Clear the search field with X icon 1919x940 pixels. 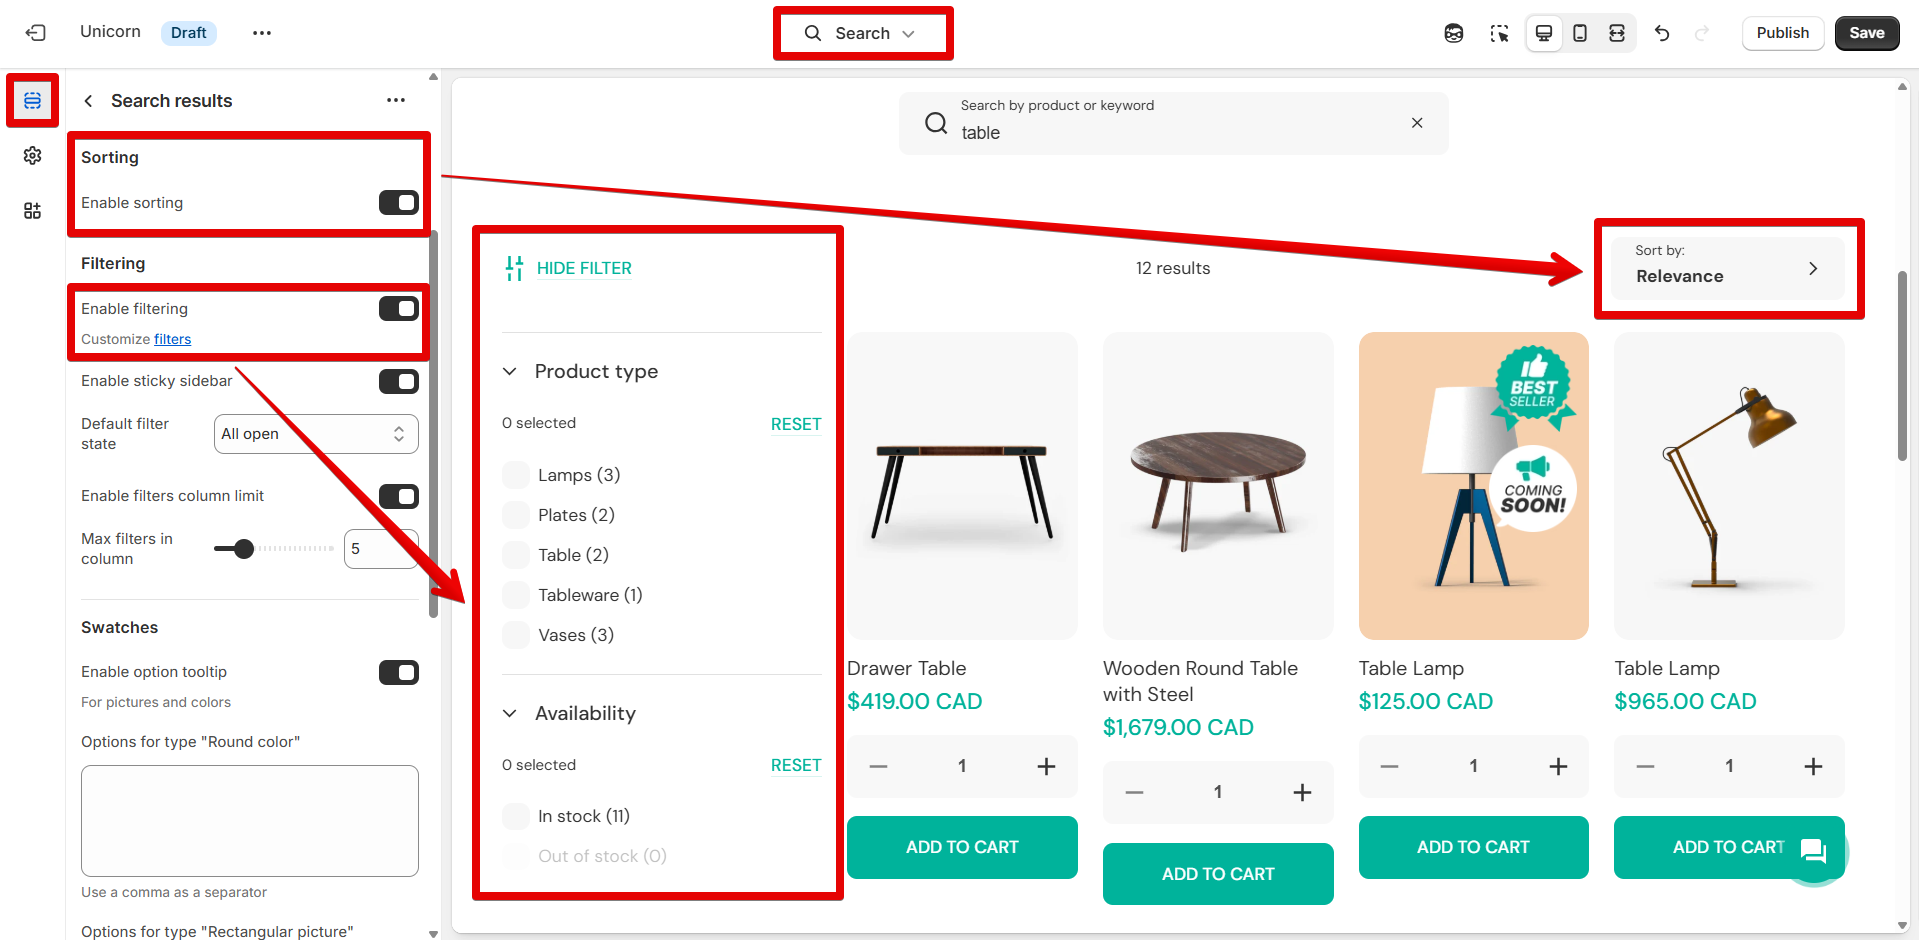(1417, 123)
